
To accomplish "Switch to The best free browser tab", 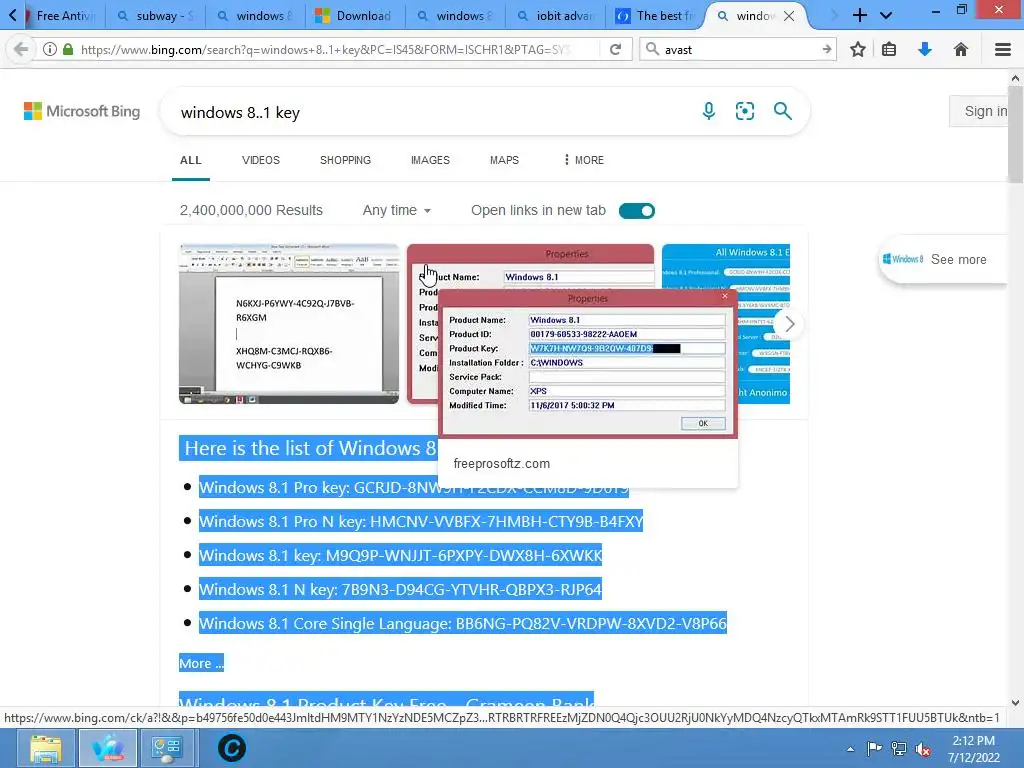I will [x=655, y=16].
